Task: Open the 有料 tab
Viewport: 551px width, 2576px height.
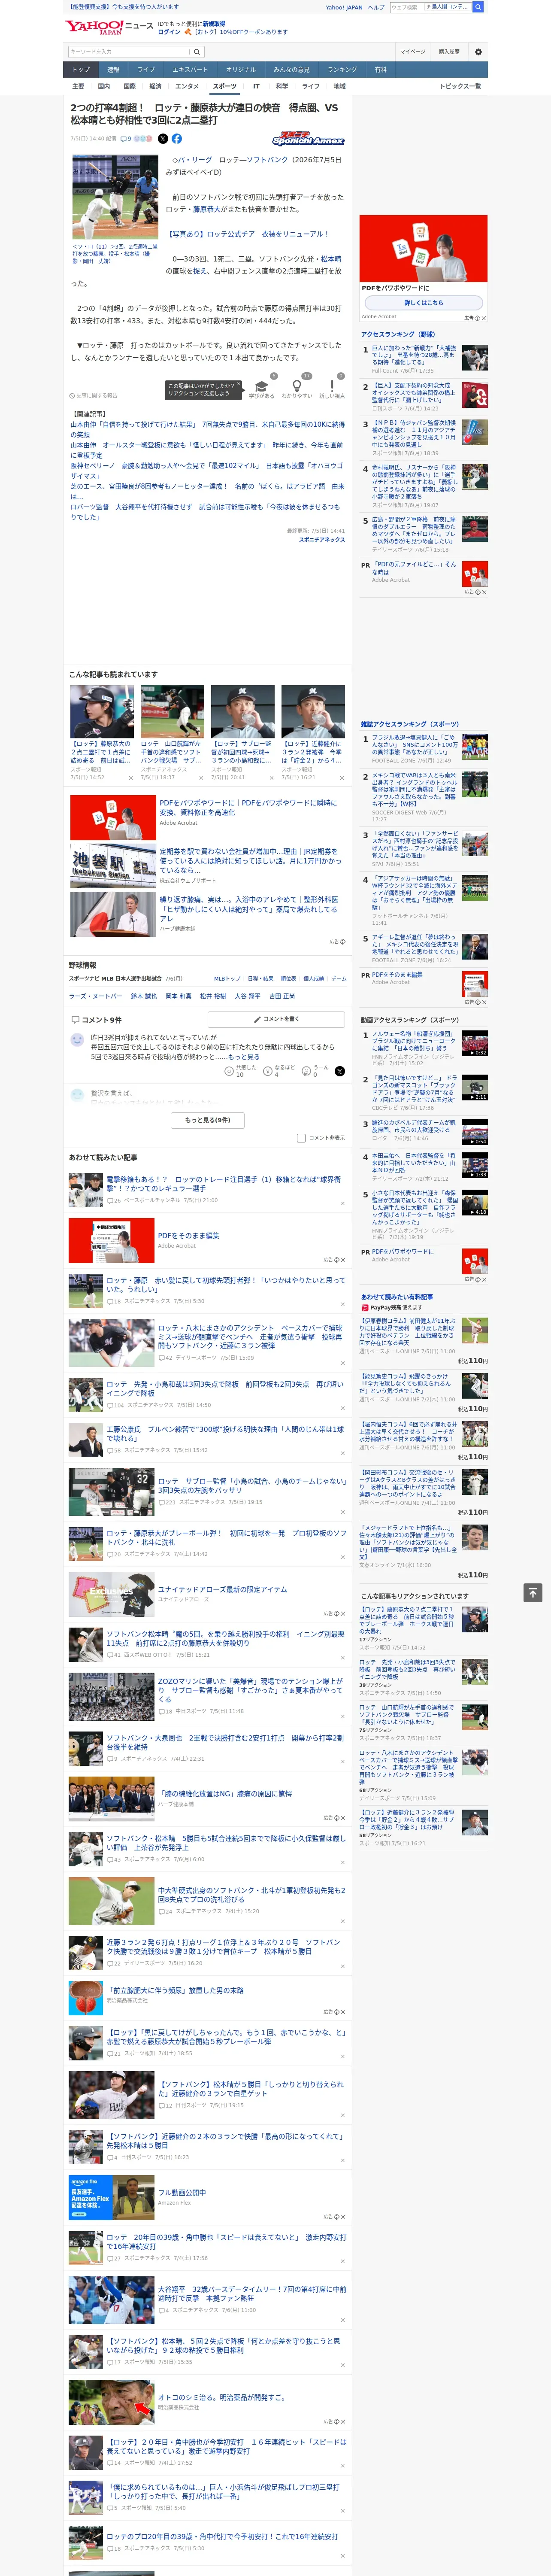Action: pyautogui.click(x=380, y=70)
